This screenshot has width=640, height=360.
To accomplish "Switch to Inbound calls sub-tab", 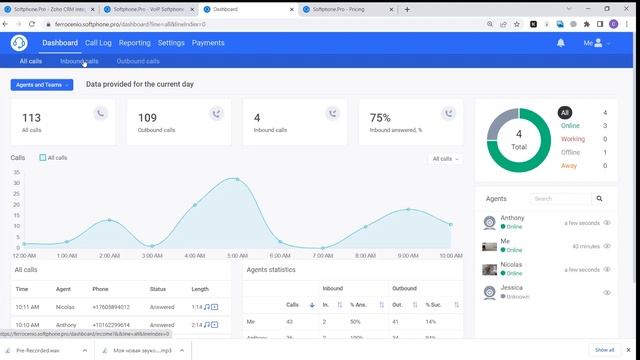I will [79, 61].
